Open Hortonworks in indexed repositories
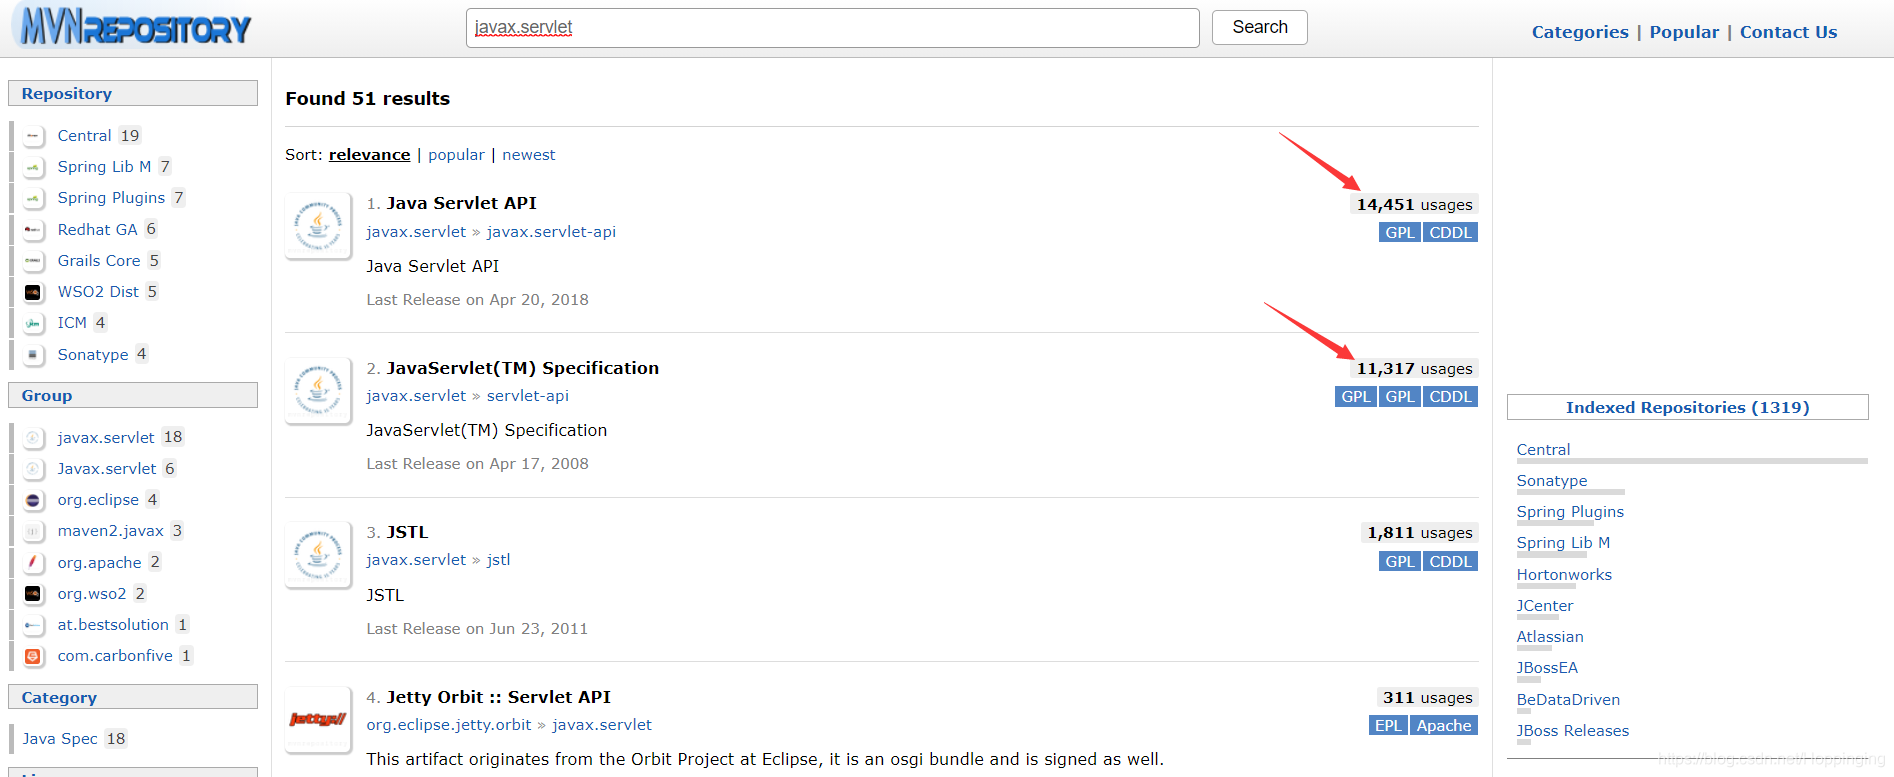Image resolution: width=1894 pixels, height=777 pixels. click(1564, 575)
